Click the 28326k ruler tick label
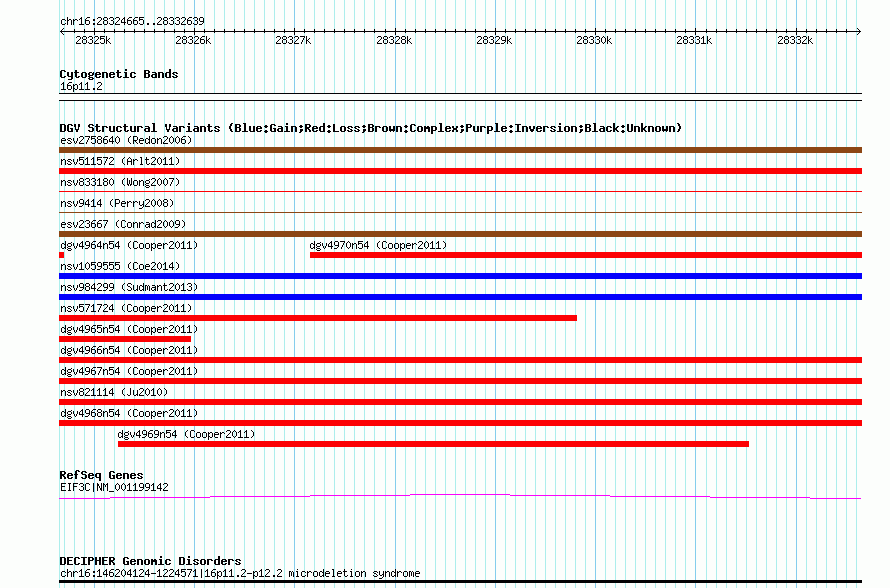This screenshot has width=890, height=588. point(193,40)
